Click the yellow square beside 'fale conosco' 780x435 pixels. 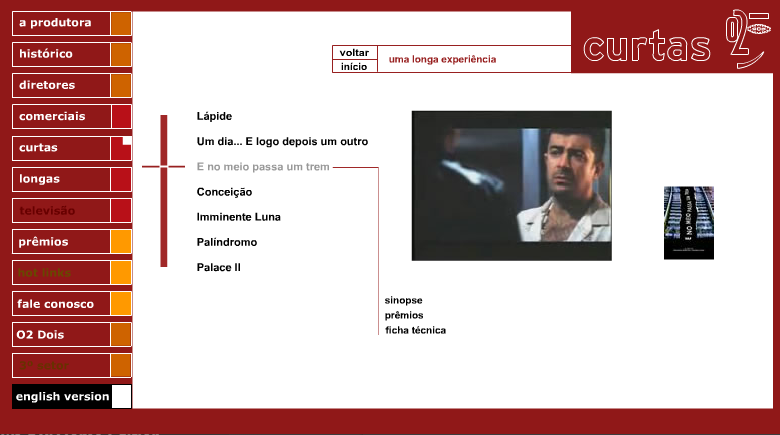tap(121, 304)
